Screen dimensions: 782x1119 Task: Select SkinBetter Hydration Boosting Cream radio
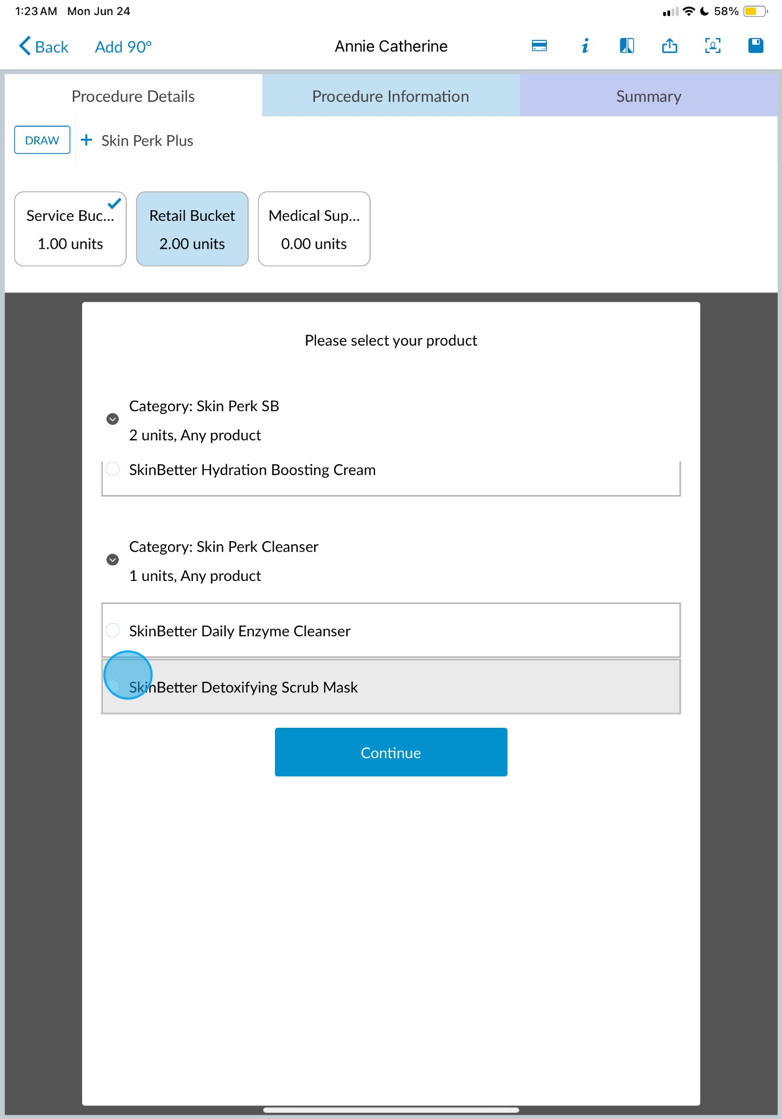[113, 469]
